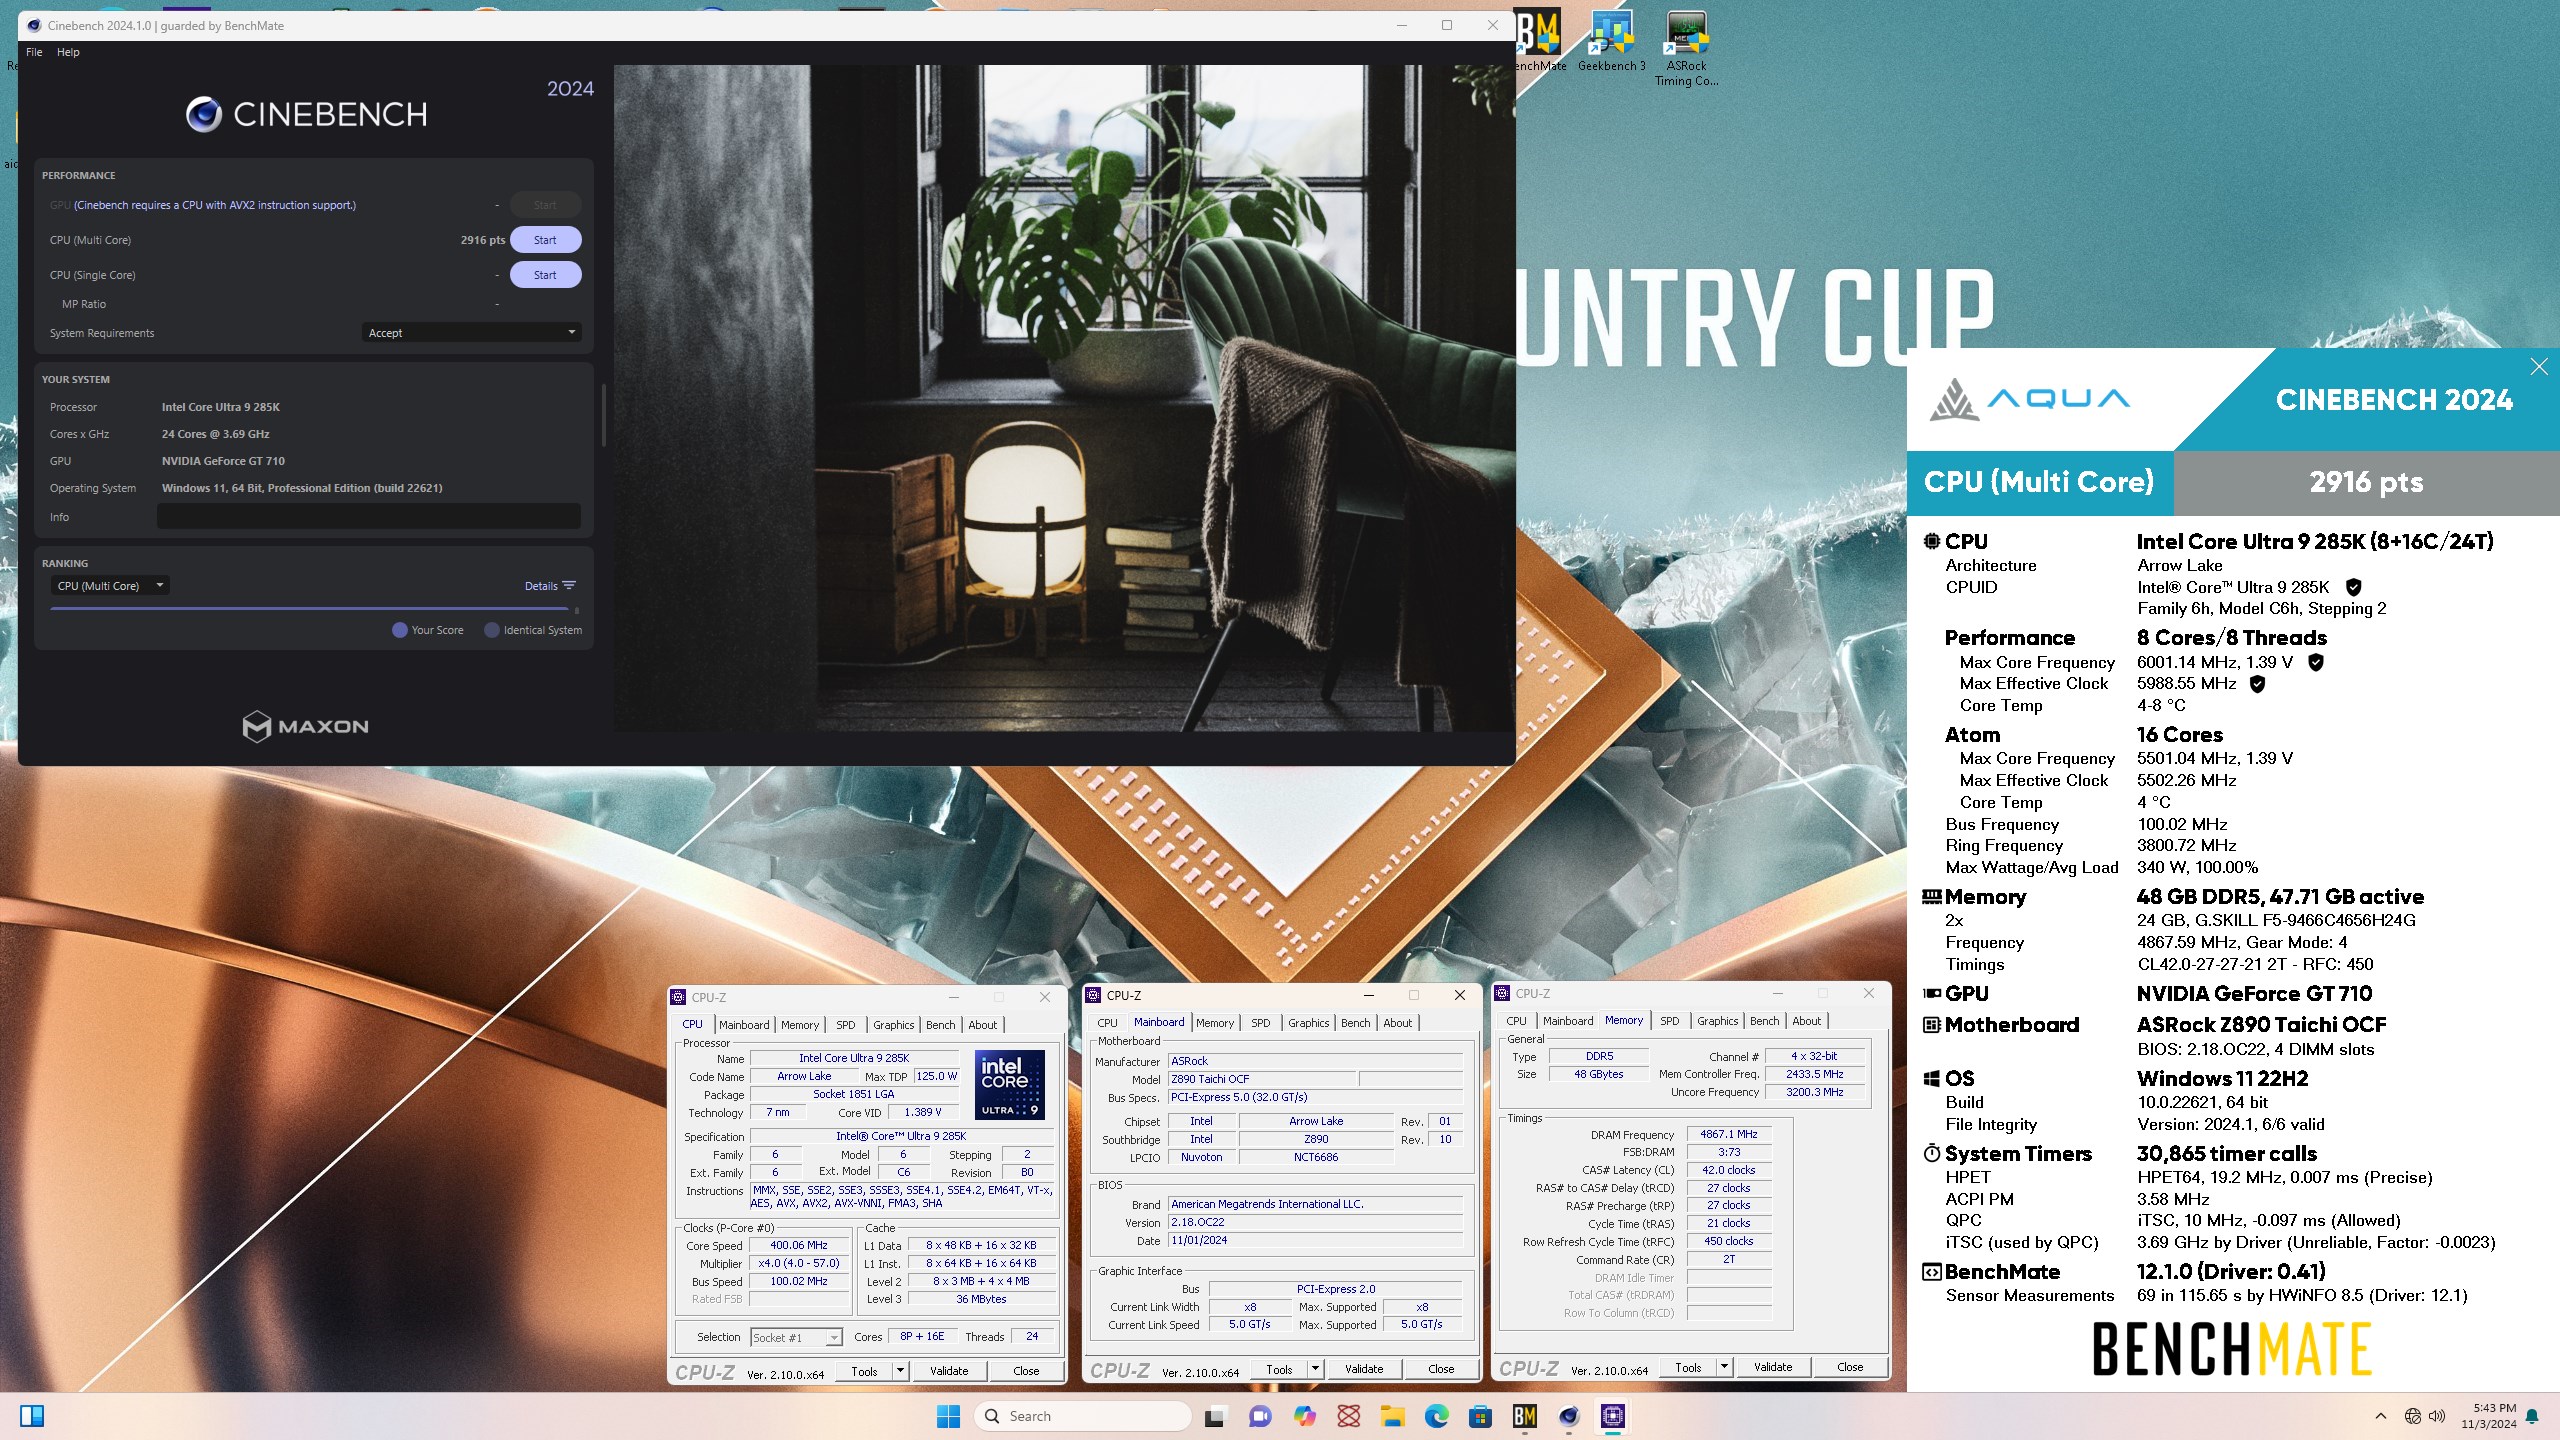
Task: Open the Geekbench 3 desktop shortcut
Action: click(x=1611, y=40)
